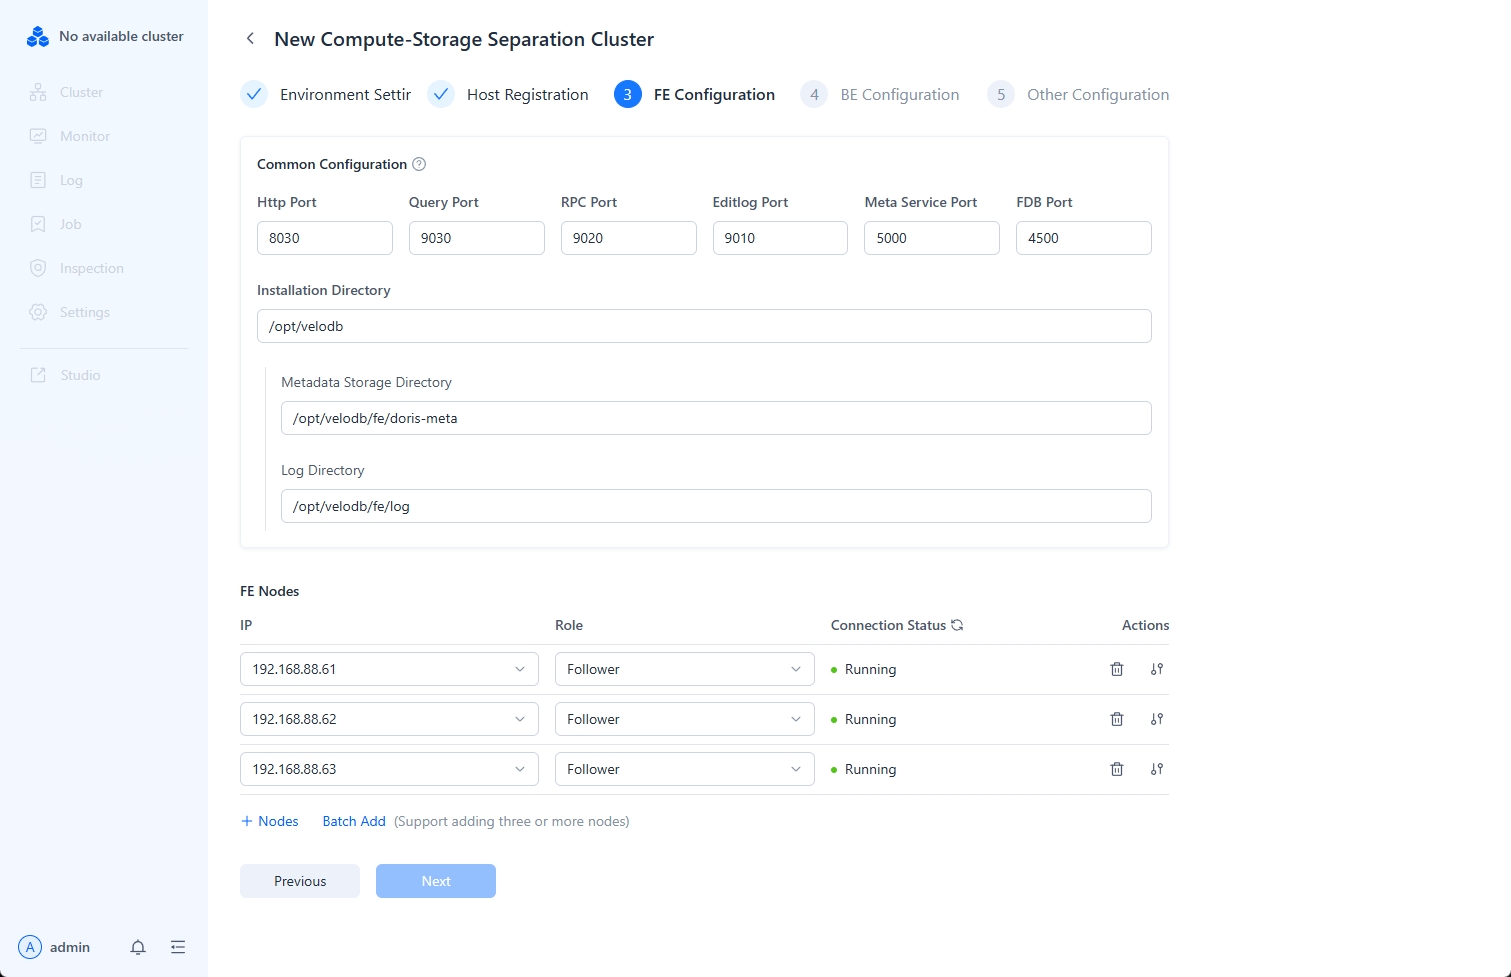The height and width of the screenshot is (977, 1511).
Task: Collapse the sidebar menu
Action: (178, 947)
